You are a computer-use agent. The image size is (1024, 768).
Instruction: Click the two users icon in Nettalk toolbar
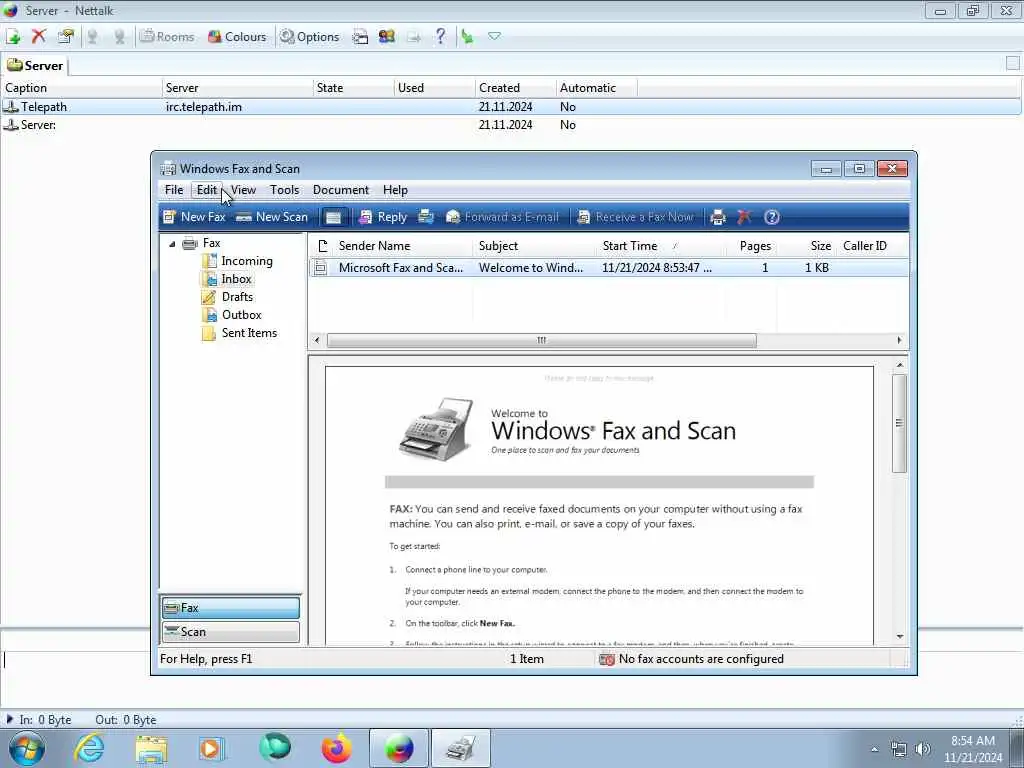click(x=387, y=37)
